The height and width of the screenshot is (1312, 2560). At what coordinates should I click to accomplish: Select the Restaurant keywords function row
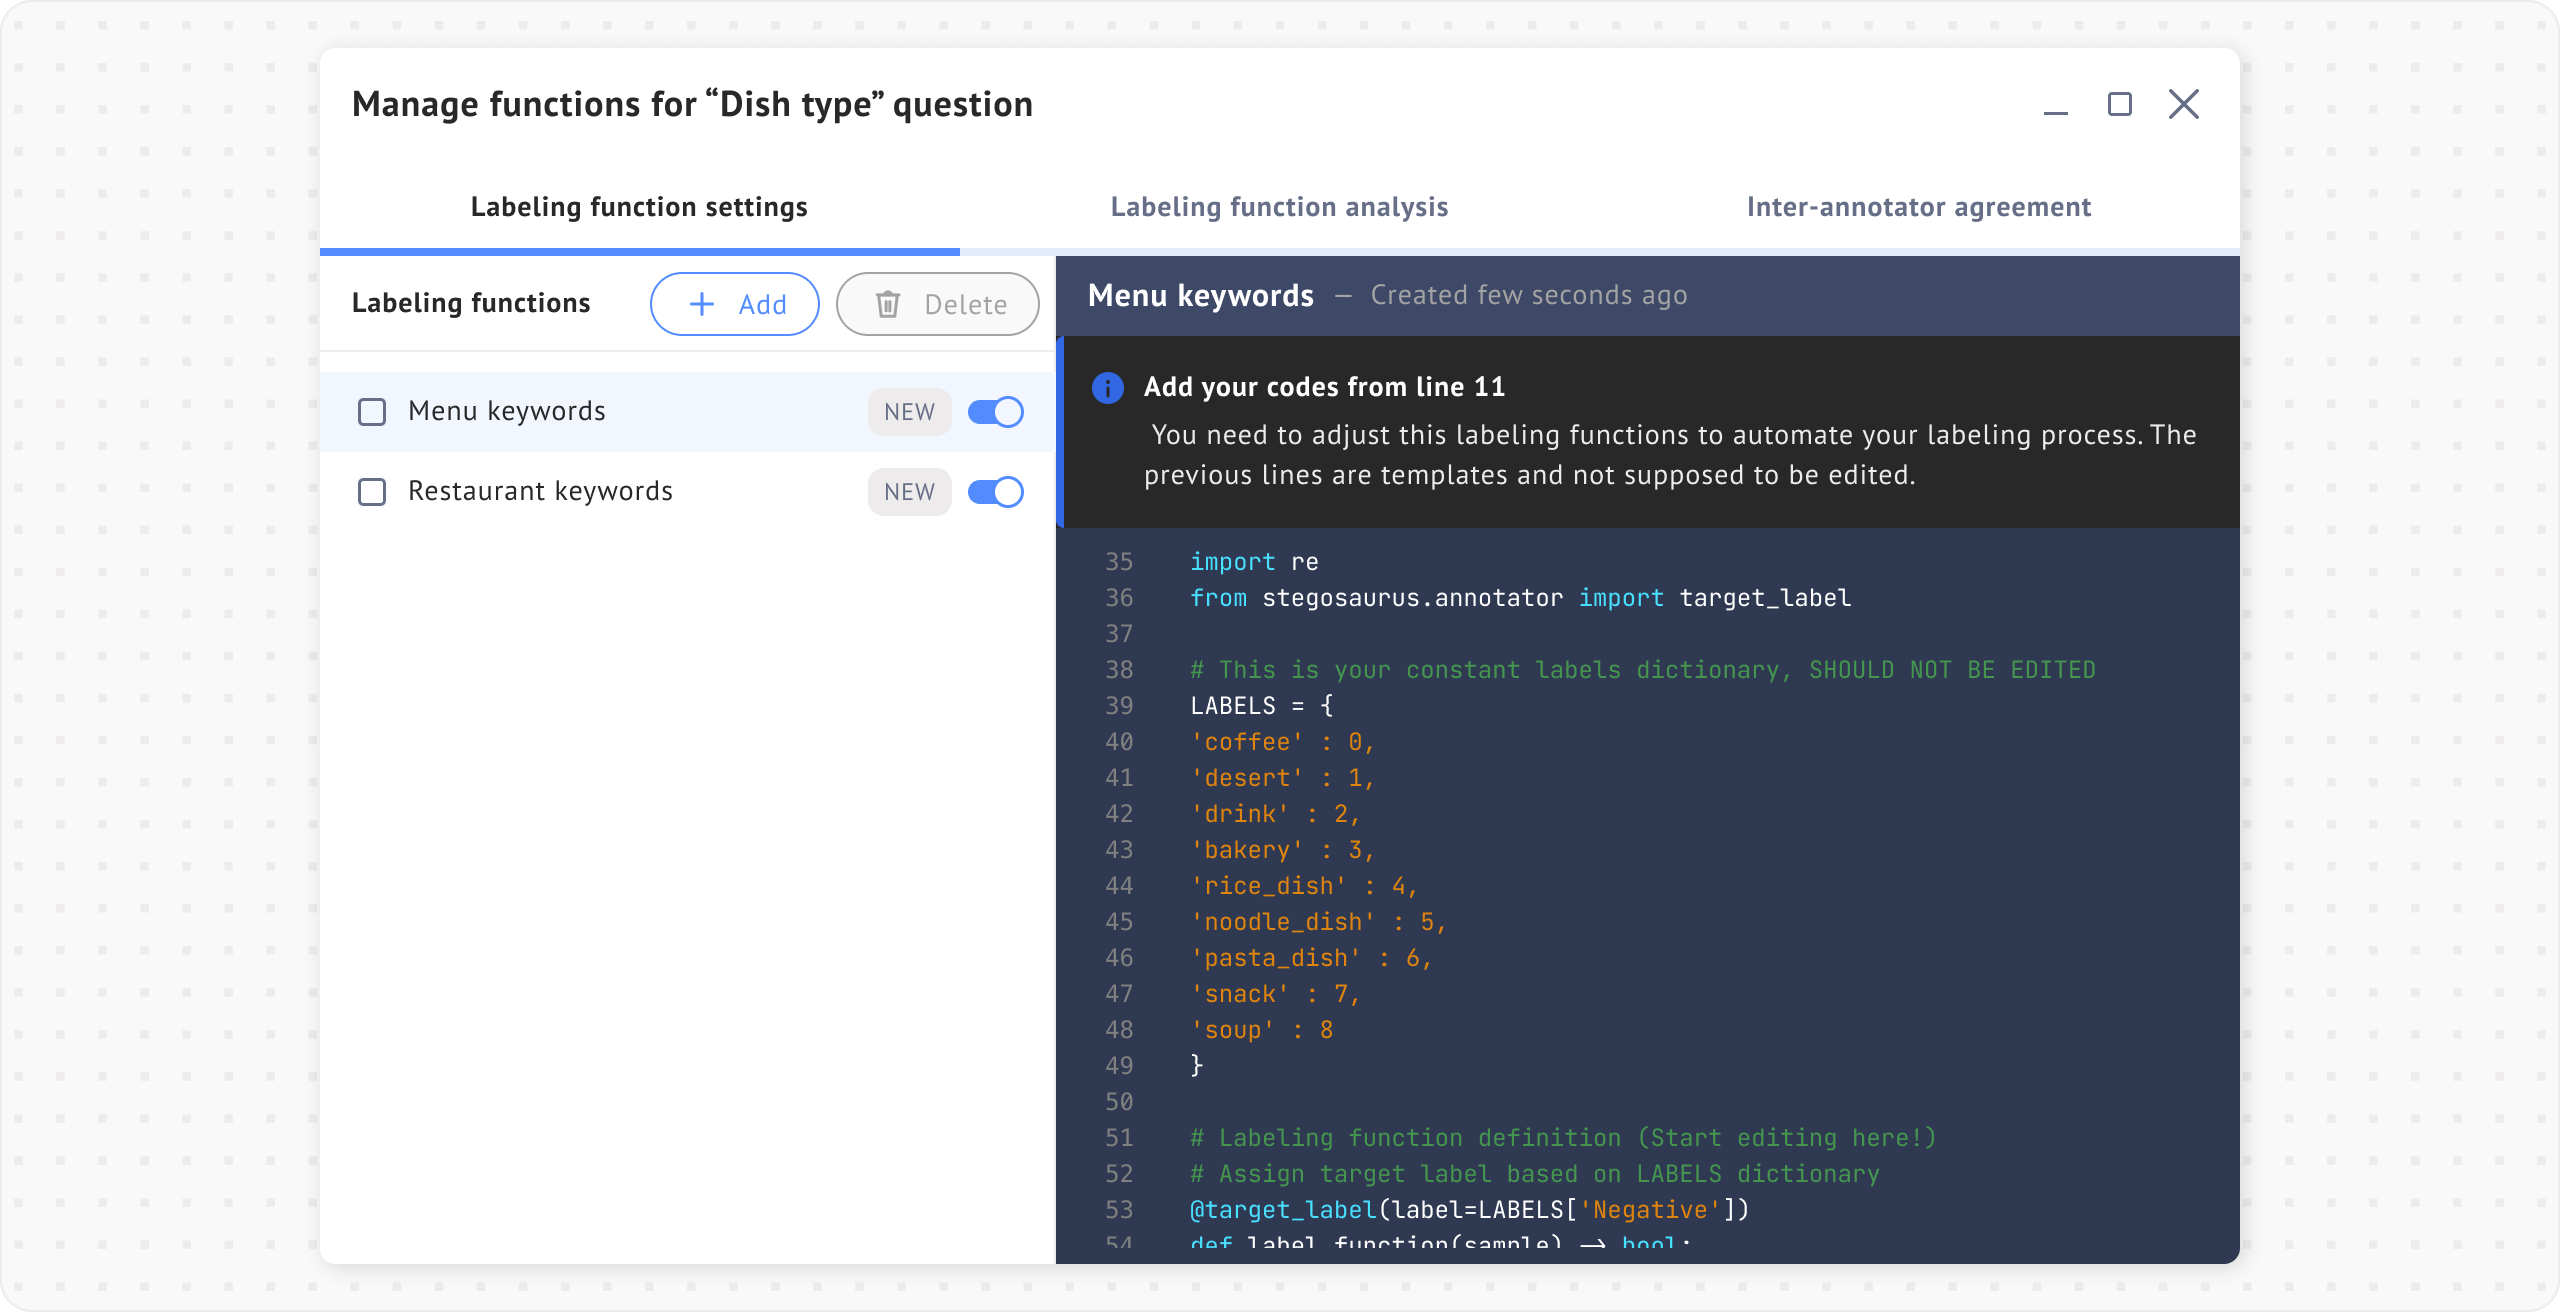540,492
